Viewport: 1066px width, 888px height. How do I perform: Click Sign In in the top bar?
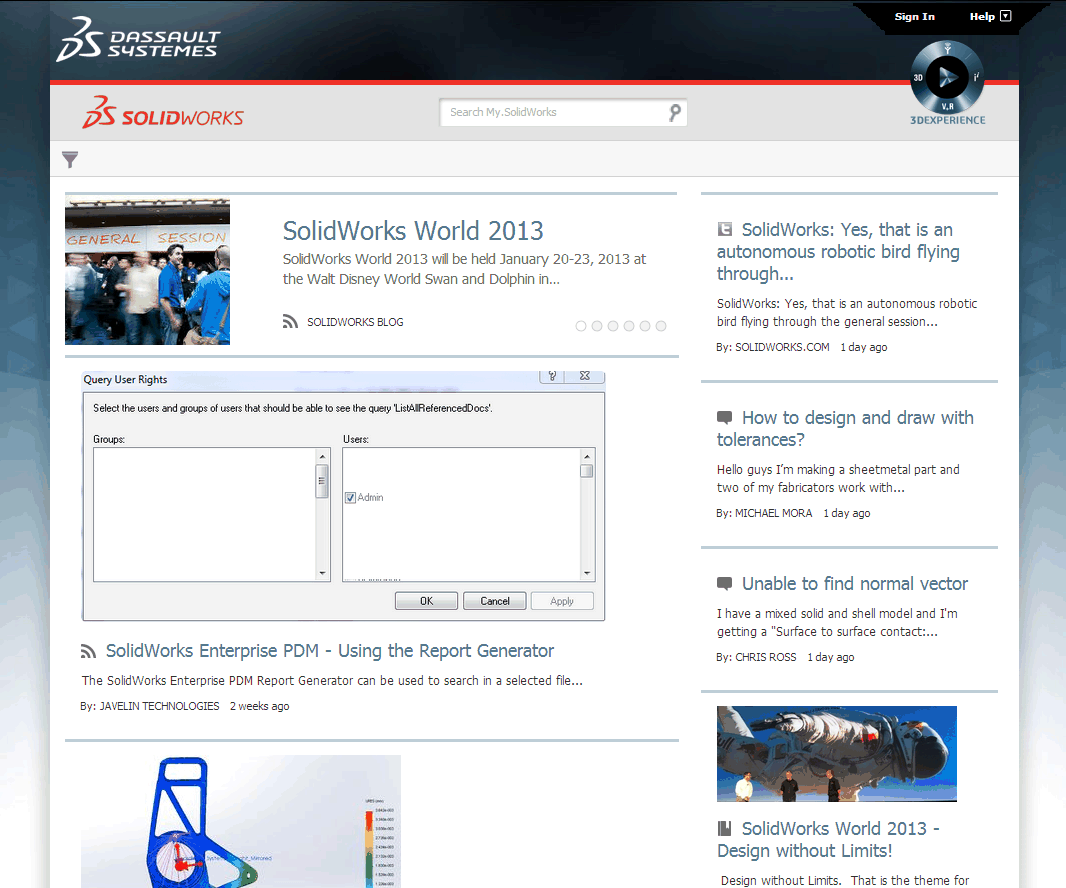click(x=914, y=16)
